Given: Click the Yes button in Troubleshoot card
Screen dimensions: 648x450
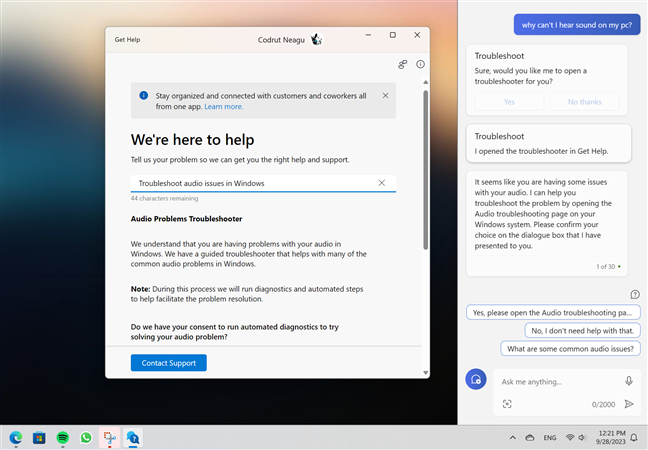Looking at the screenshot, I should (509, 102).
